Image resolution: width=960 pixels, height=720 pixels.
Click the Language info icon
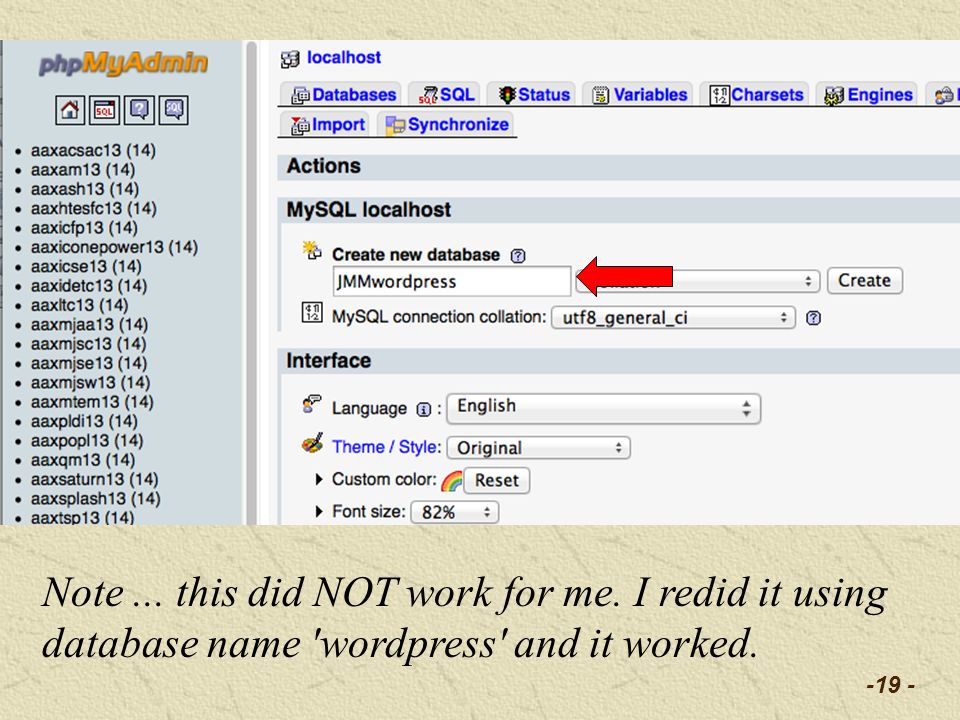point(424,410)
